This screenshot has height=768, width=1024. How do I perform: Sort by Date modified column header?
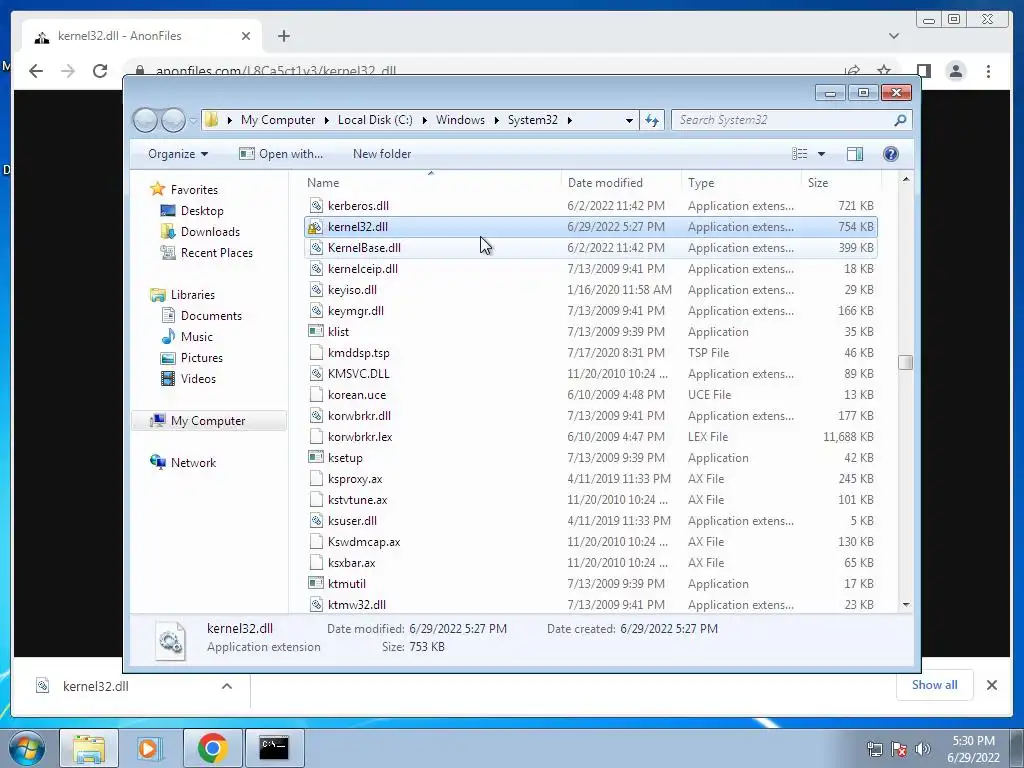coord(620,183)
